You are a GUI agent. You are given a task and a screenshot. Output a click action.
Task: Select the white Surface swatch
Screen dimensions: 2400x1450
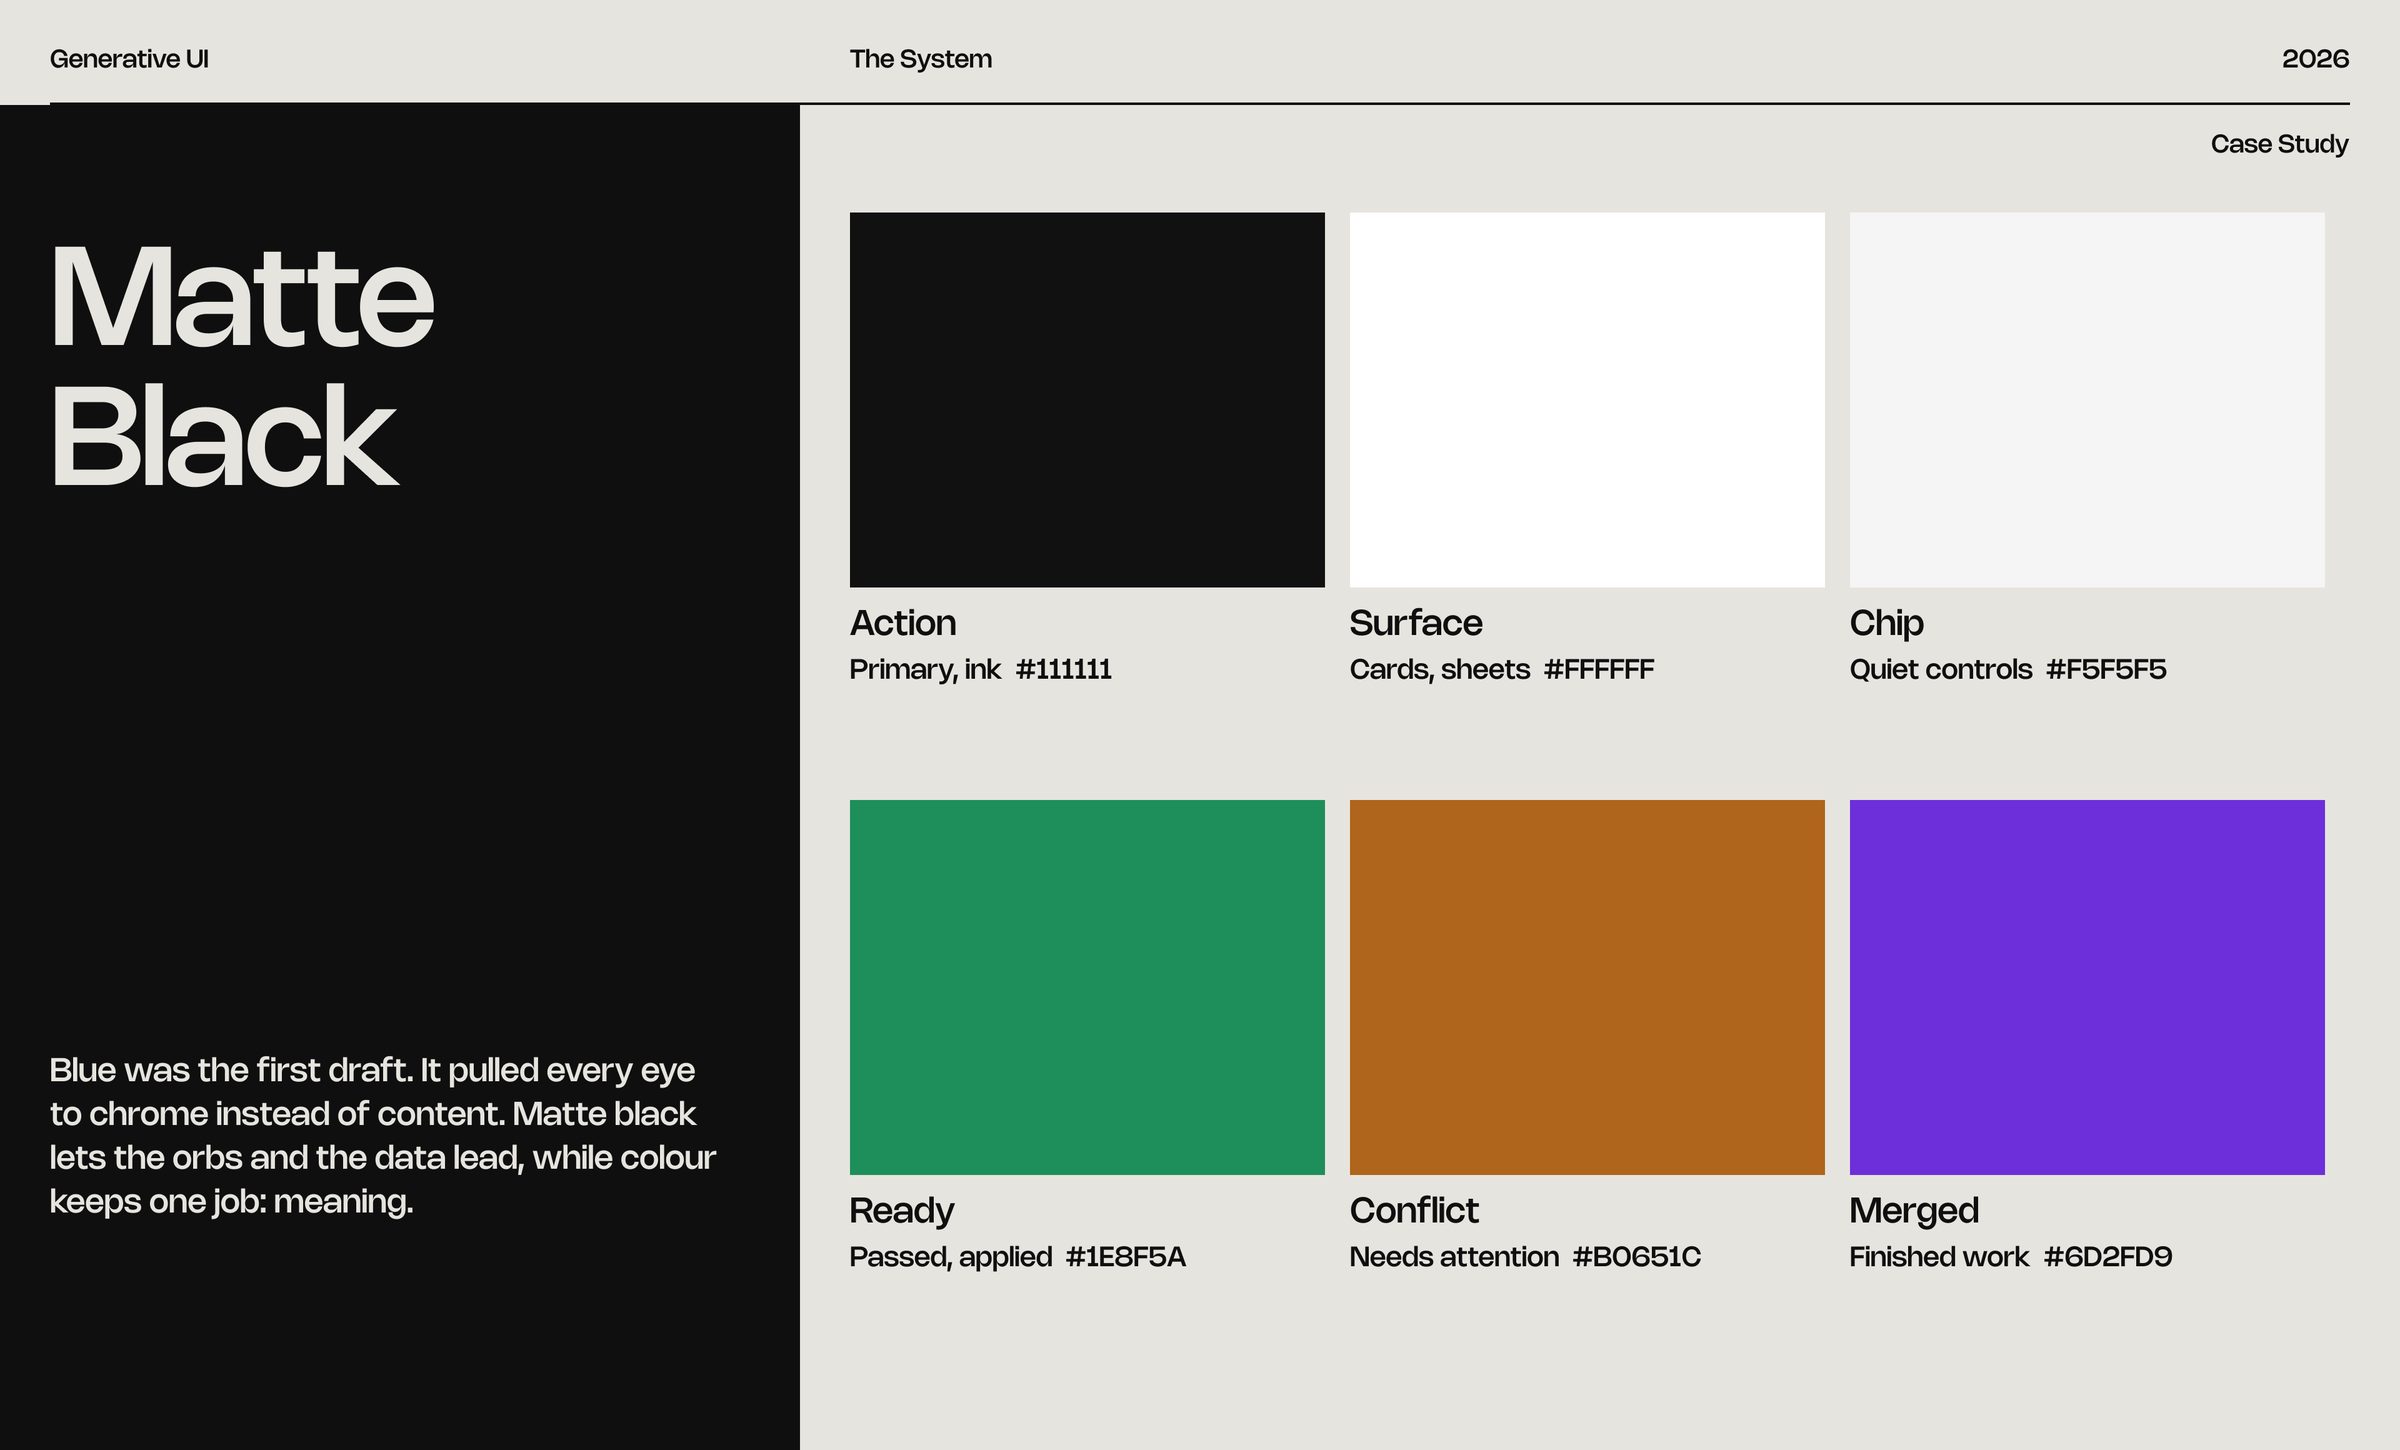coord(1587,399)
